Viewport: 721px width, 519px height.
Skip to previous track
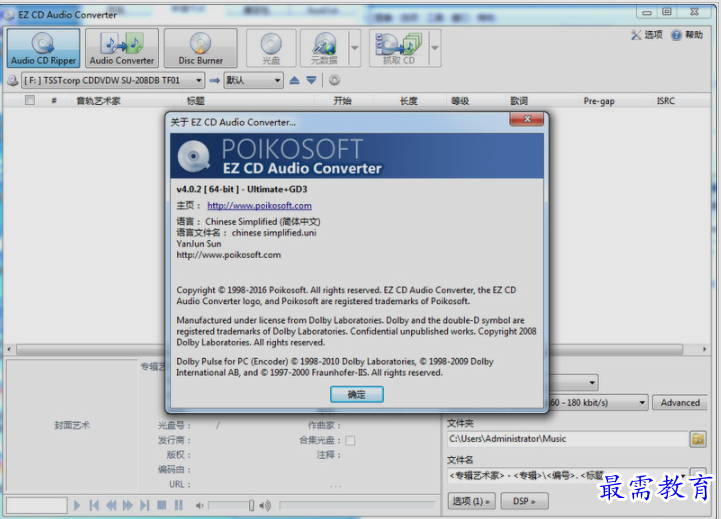click(94, 506)
